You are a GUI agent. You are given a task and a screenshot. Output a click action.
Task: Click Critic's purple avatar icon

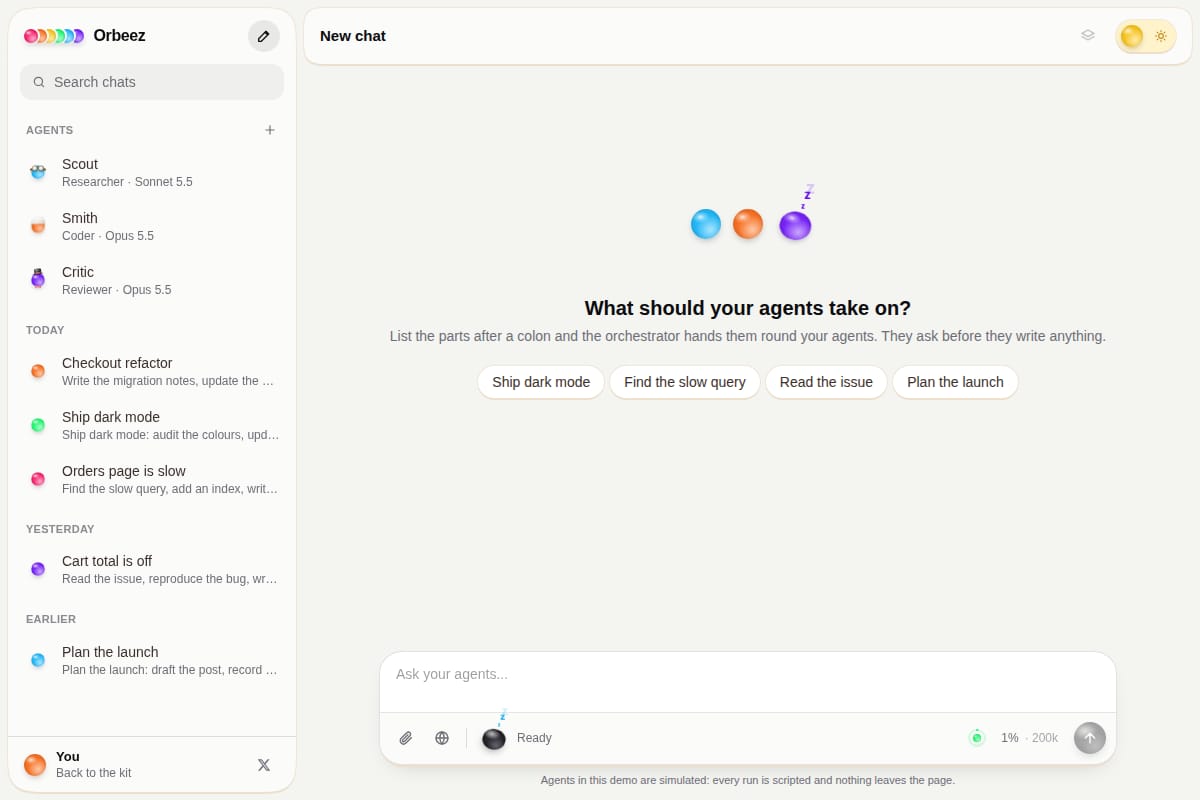(x=38, y=279)
